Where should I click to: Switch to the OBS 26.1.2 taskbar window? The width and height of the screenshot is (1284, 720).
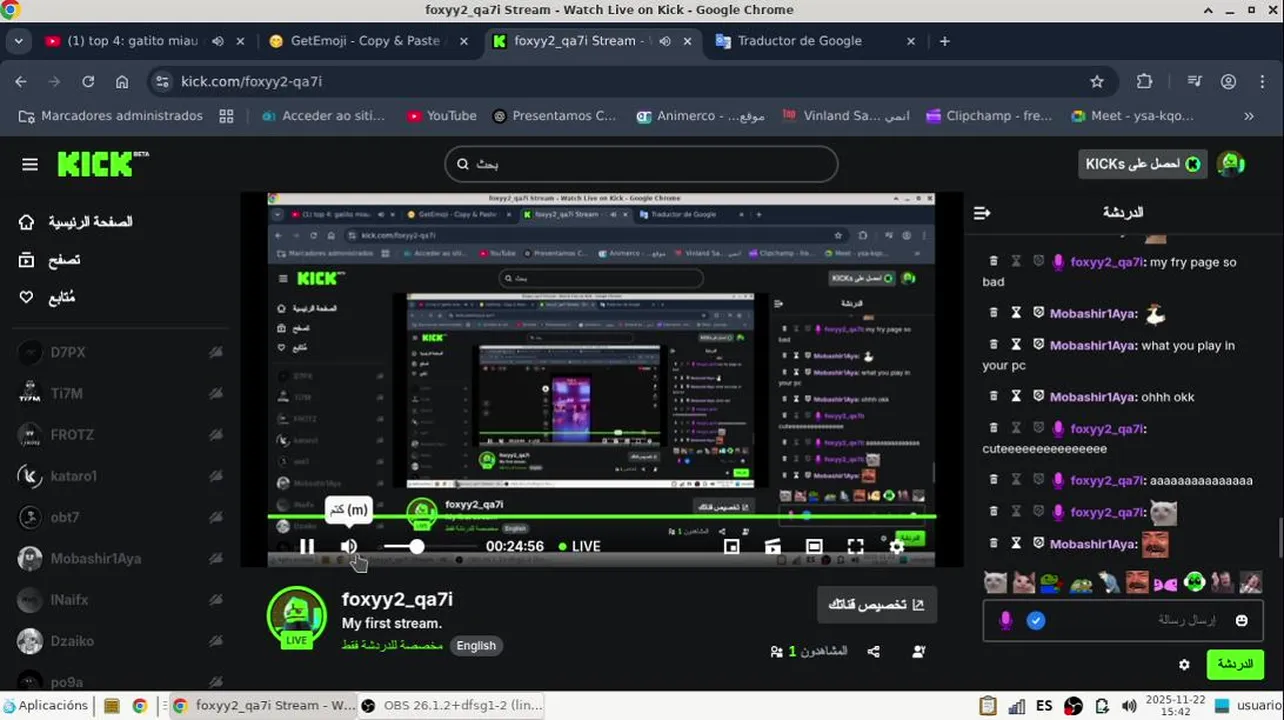pyautogui.click(x=451, y=705)
